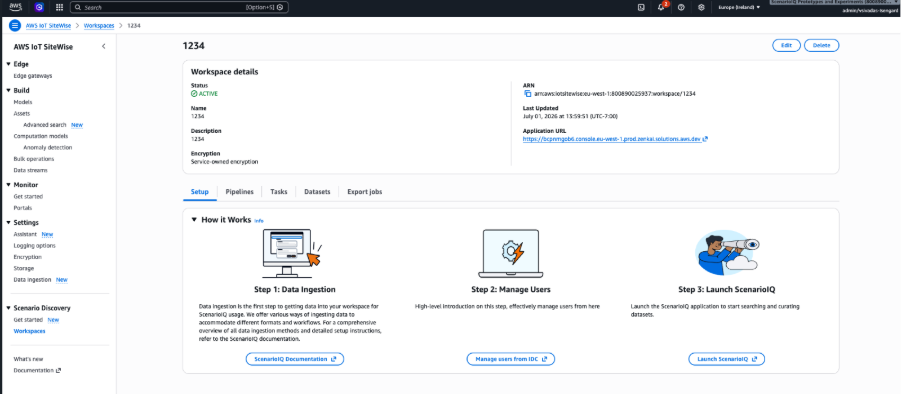Open Bulk operations in sidebar

pos(34,159)
